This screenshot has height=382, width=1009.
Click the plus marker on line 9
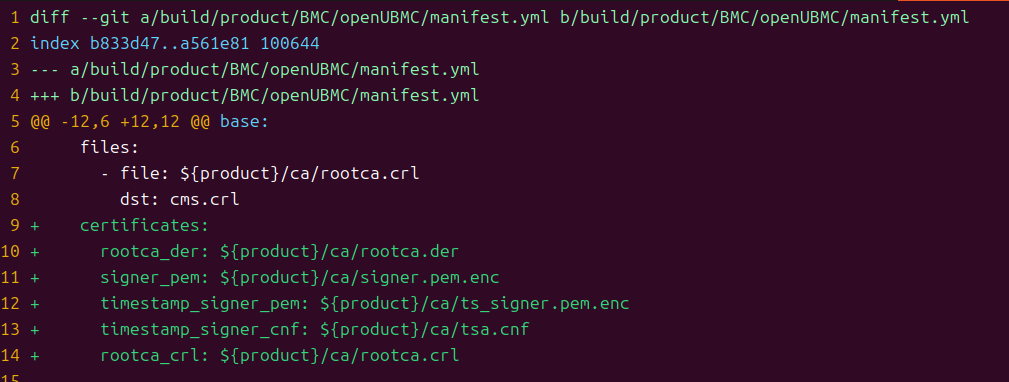35,226
